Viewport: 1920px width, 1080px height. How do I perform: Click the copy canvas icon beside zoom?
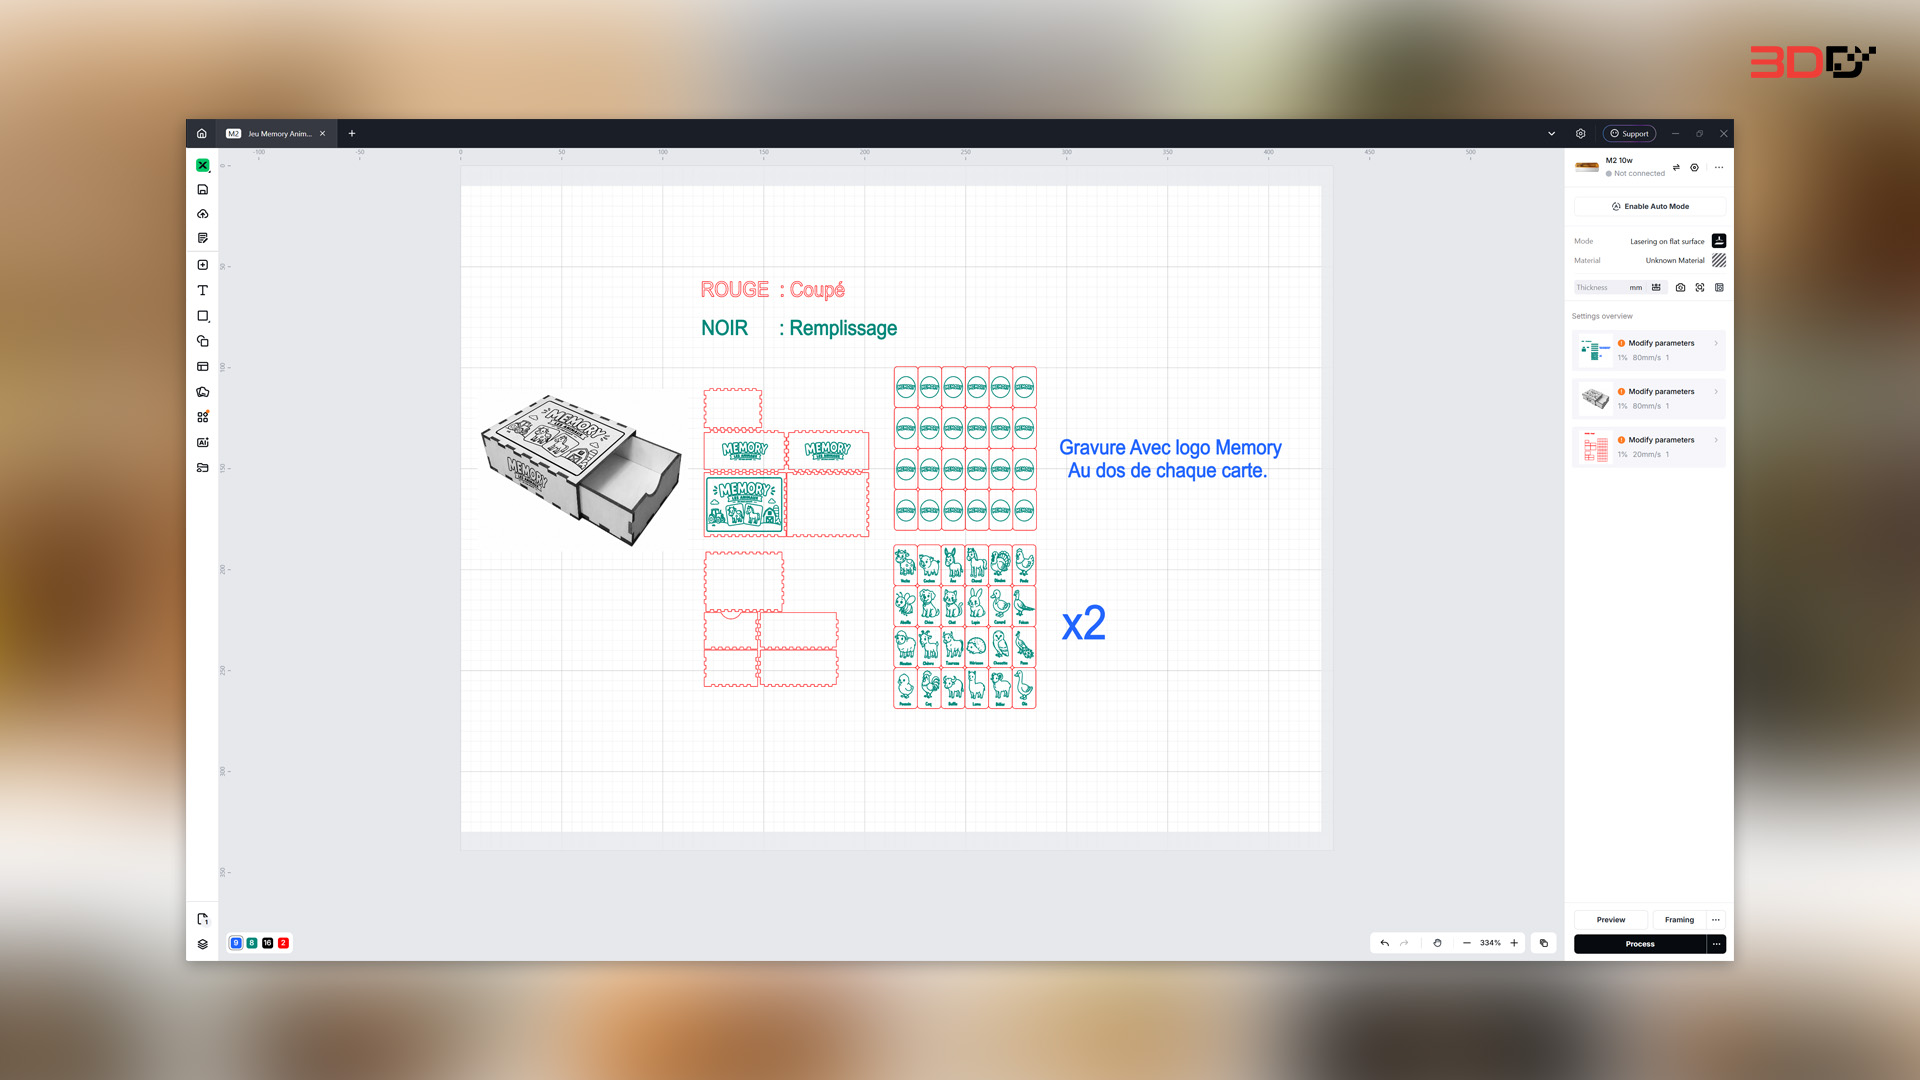click(1544, 943)
